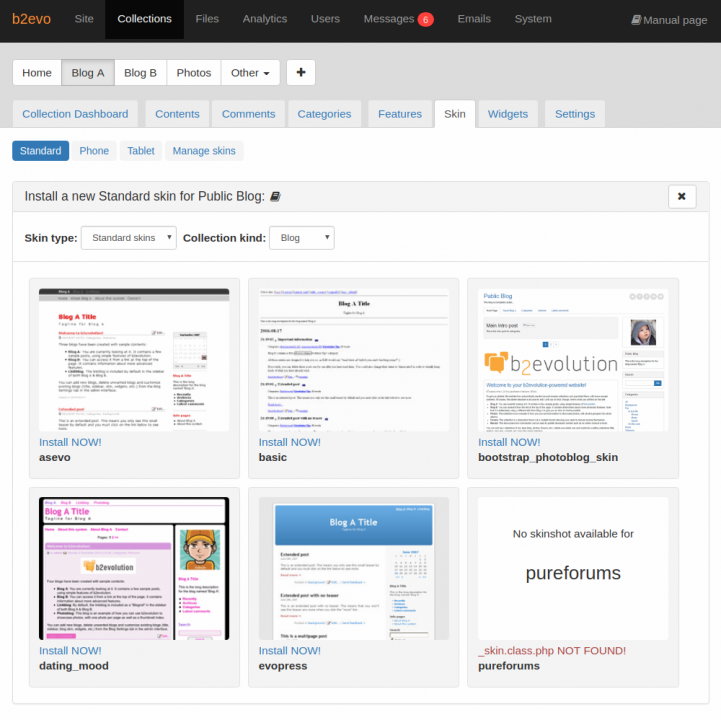Click the bootstrap_photoblog_skin screenshot
721x720 pixels.
(573, 360)
